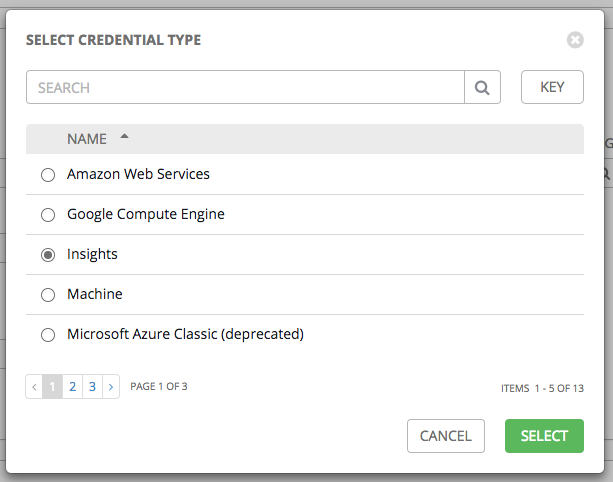This screenshot has width=613, height=482.
Task: Go to pagination page 3
Action: (92, 387)
